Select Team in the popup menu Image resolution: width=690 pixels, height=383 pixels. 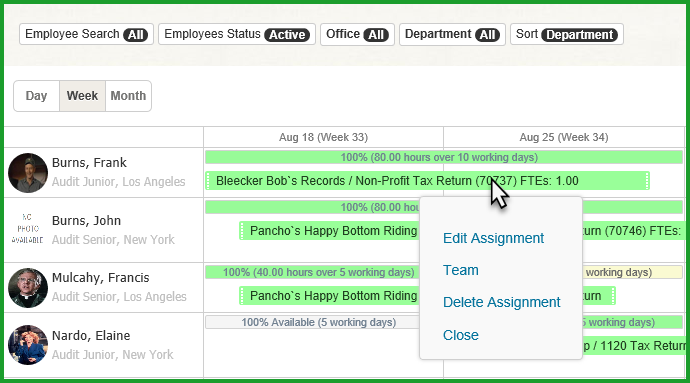[461, 270]
